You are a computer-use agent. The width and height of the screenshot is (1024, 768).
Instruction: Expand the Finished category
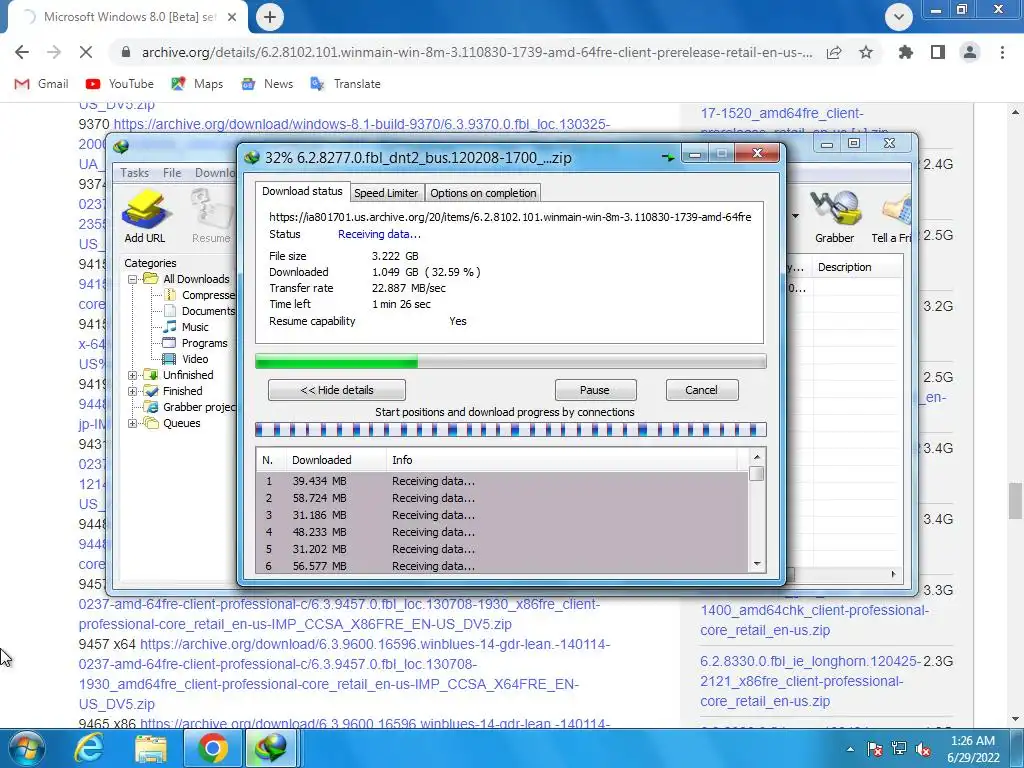point(133,391)
